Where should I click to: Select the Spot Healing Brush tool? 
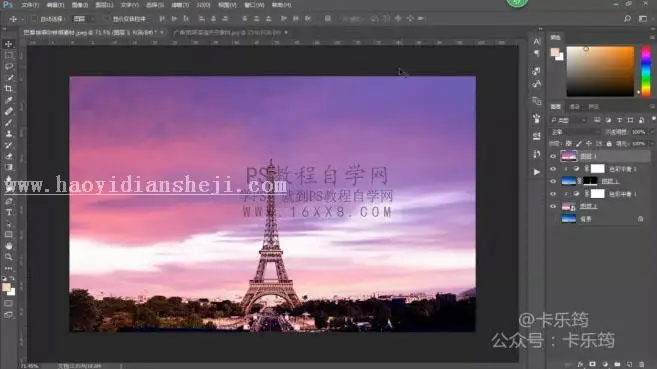coord(8,111)
